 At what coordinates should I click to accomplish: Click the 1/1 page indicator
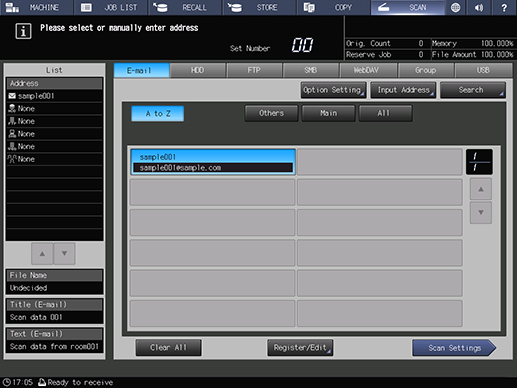[x=479, y=162]
